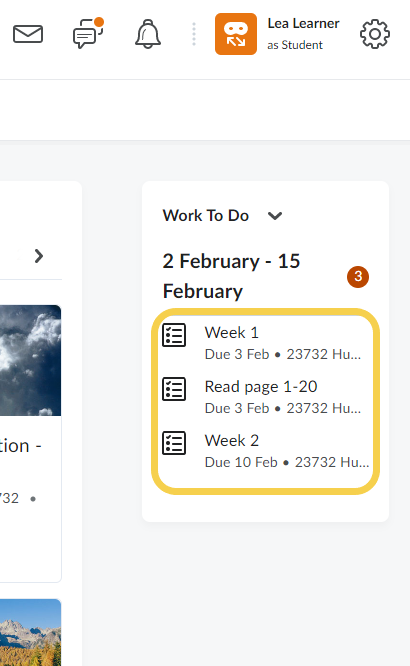This screenshot has width=410, height=666.
Task: Click the orange masked impersonation avatar
Action: pyautogui.click(x=236, y=34)
